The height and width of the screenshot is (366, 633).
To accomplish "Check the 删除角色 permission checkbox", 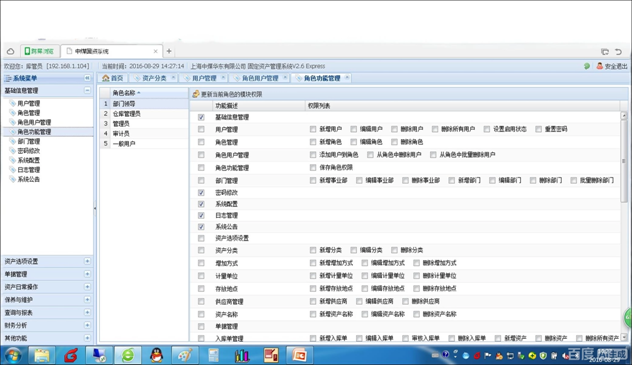I will point(394,142).
